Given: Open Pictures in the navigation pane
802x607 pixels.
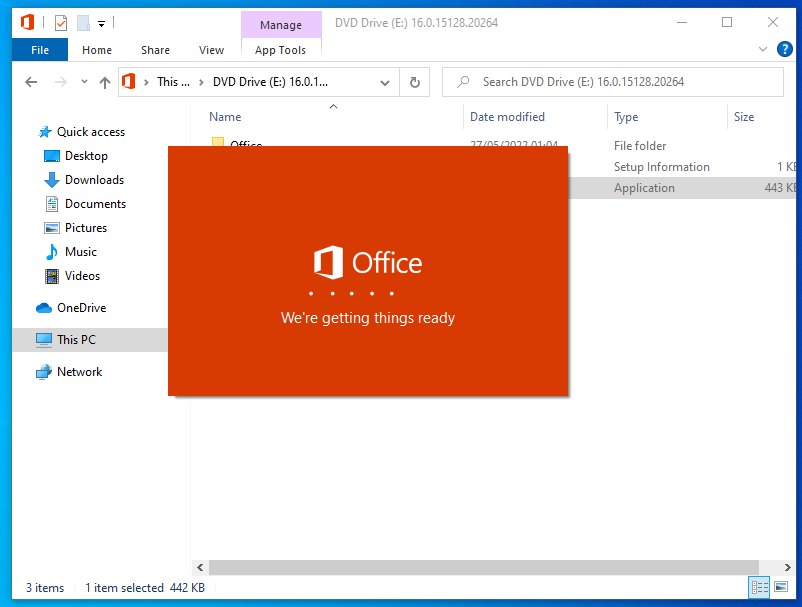Looking at the screenshot, I should (x=86, y=228).
